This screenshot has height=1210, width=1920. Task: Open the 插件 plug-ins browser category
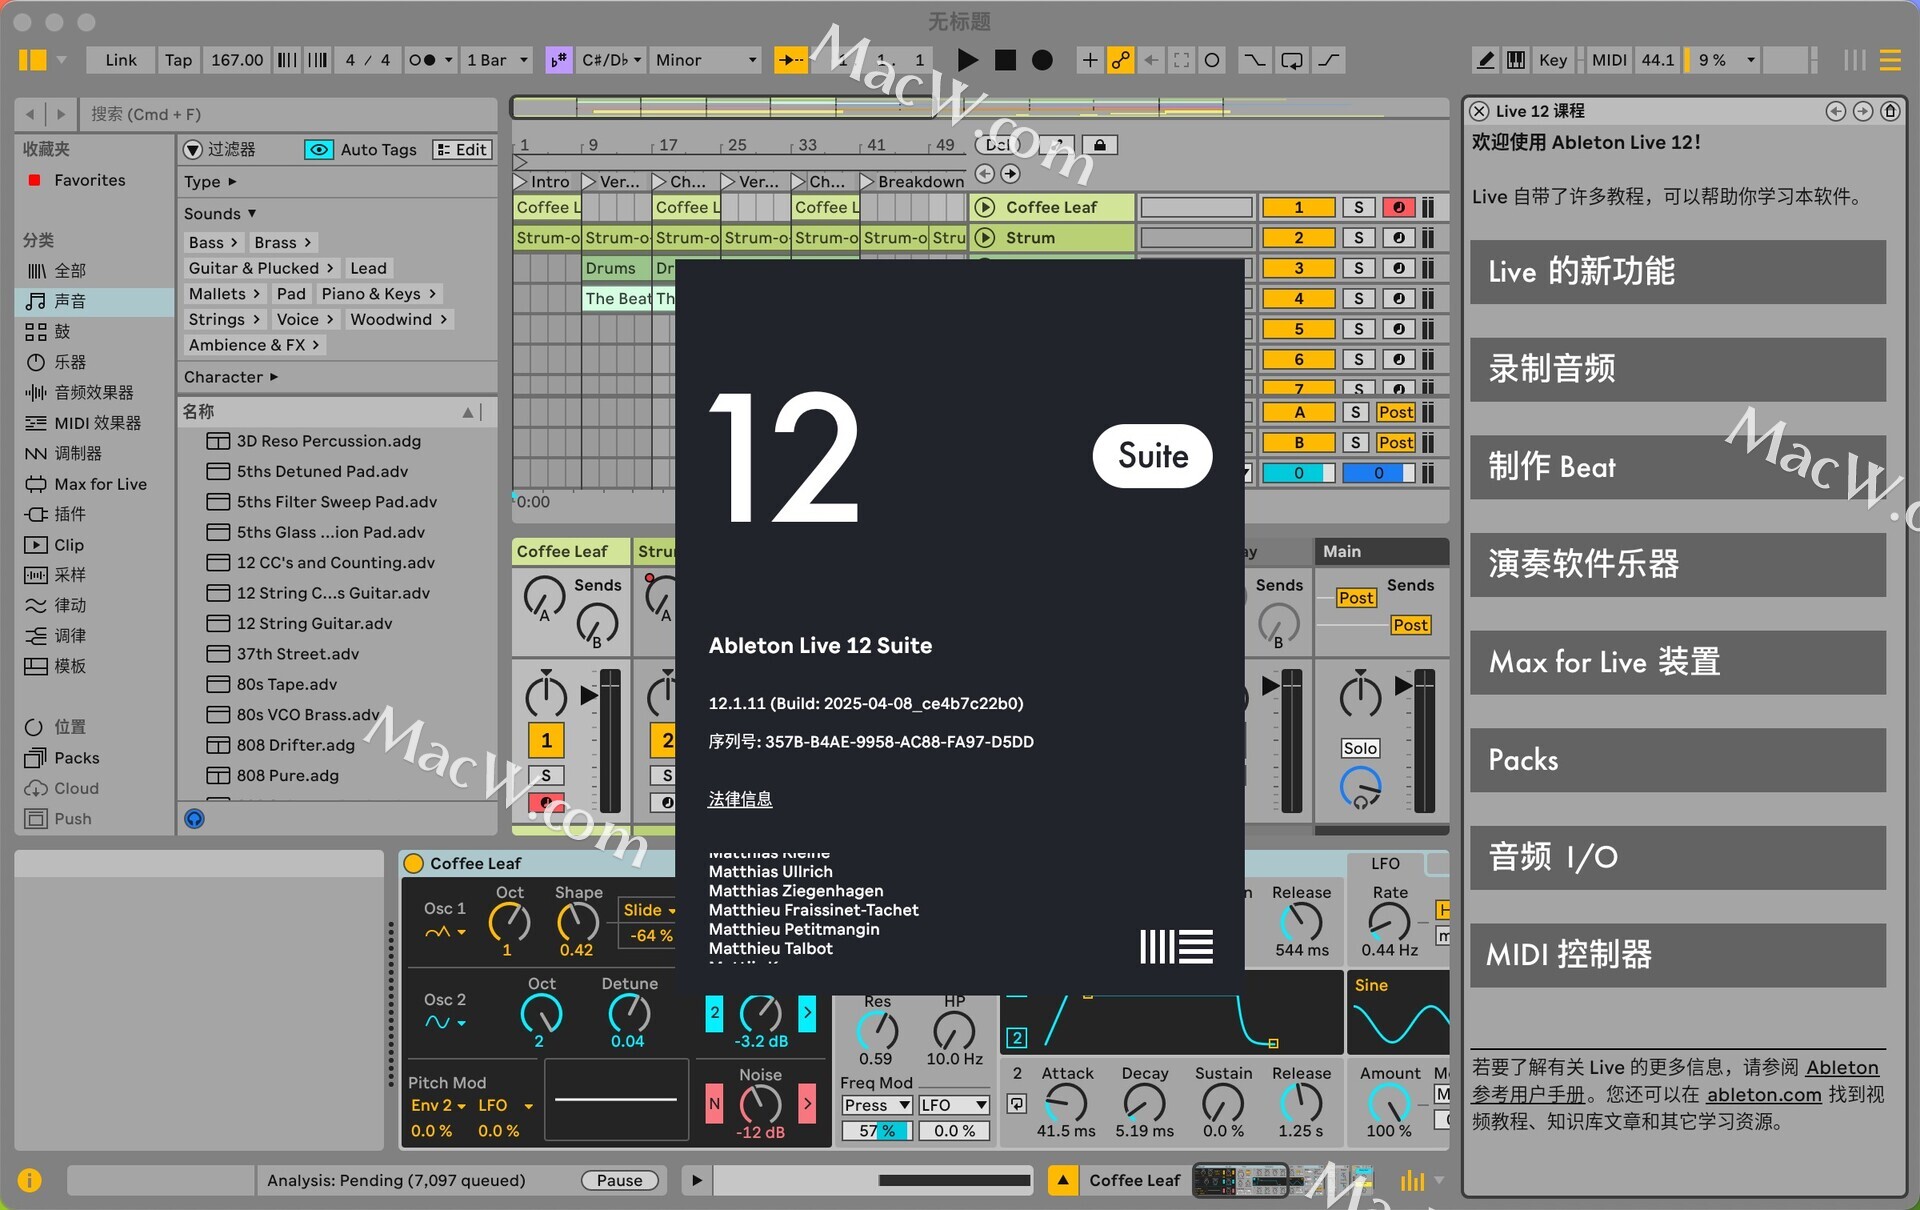(96, 514)
